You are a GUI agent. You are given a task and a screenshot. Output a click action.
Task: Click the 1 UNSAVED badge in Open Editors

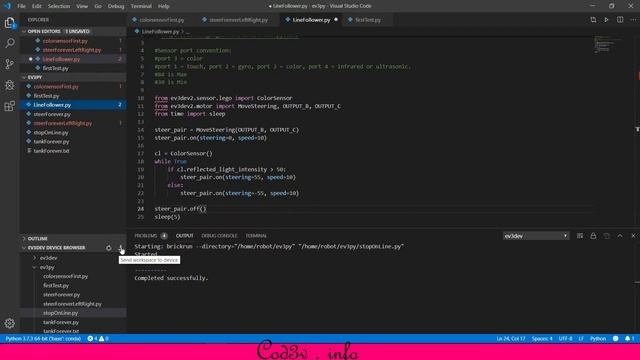click(x=78, y=31)
